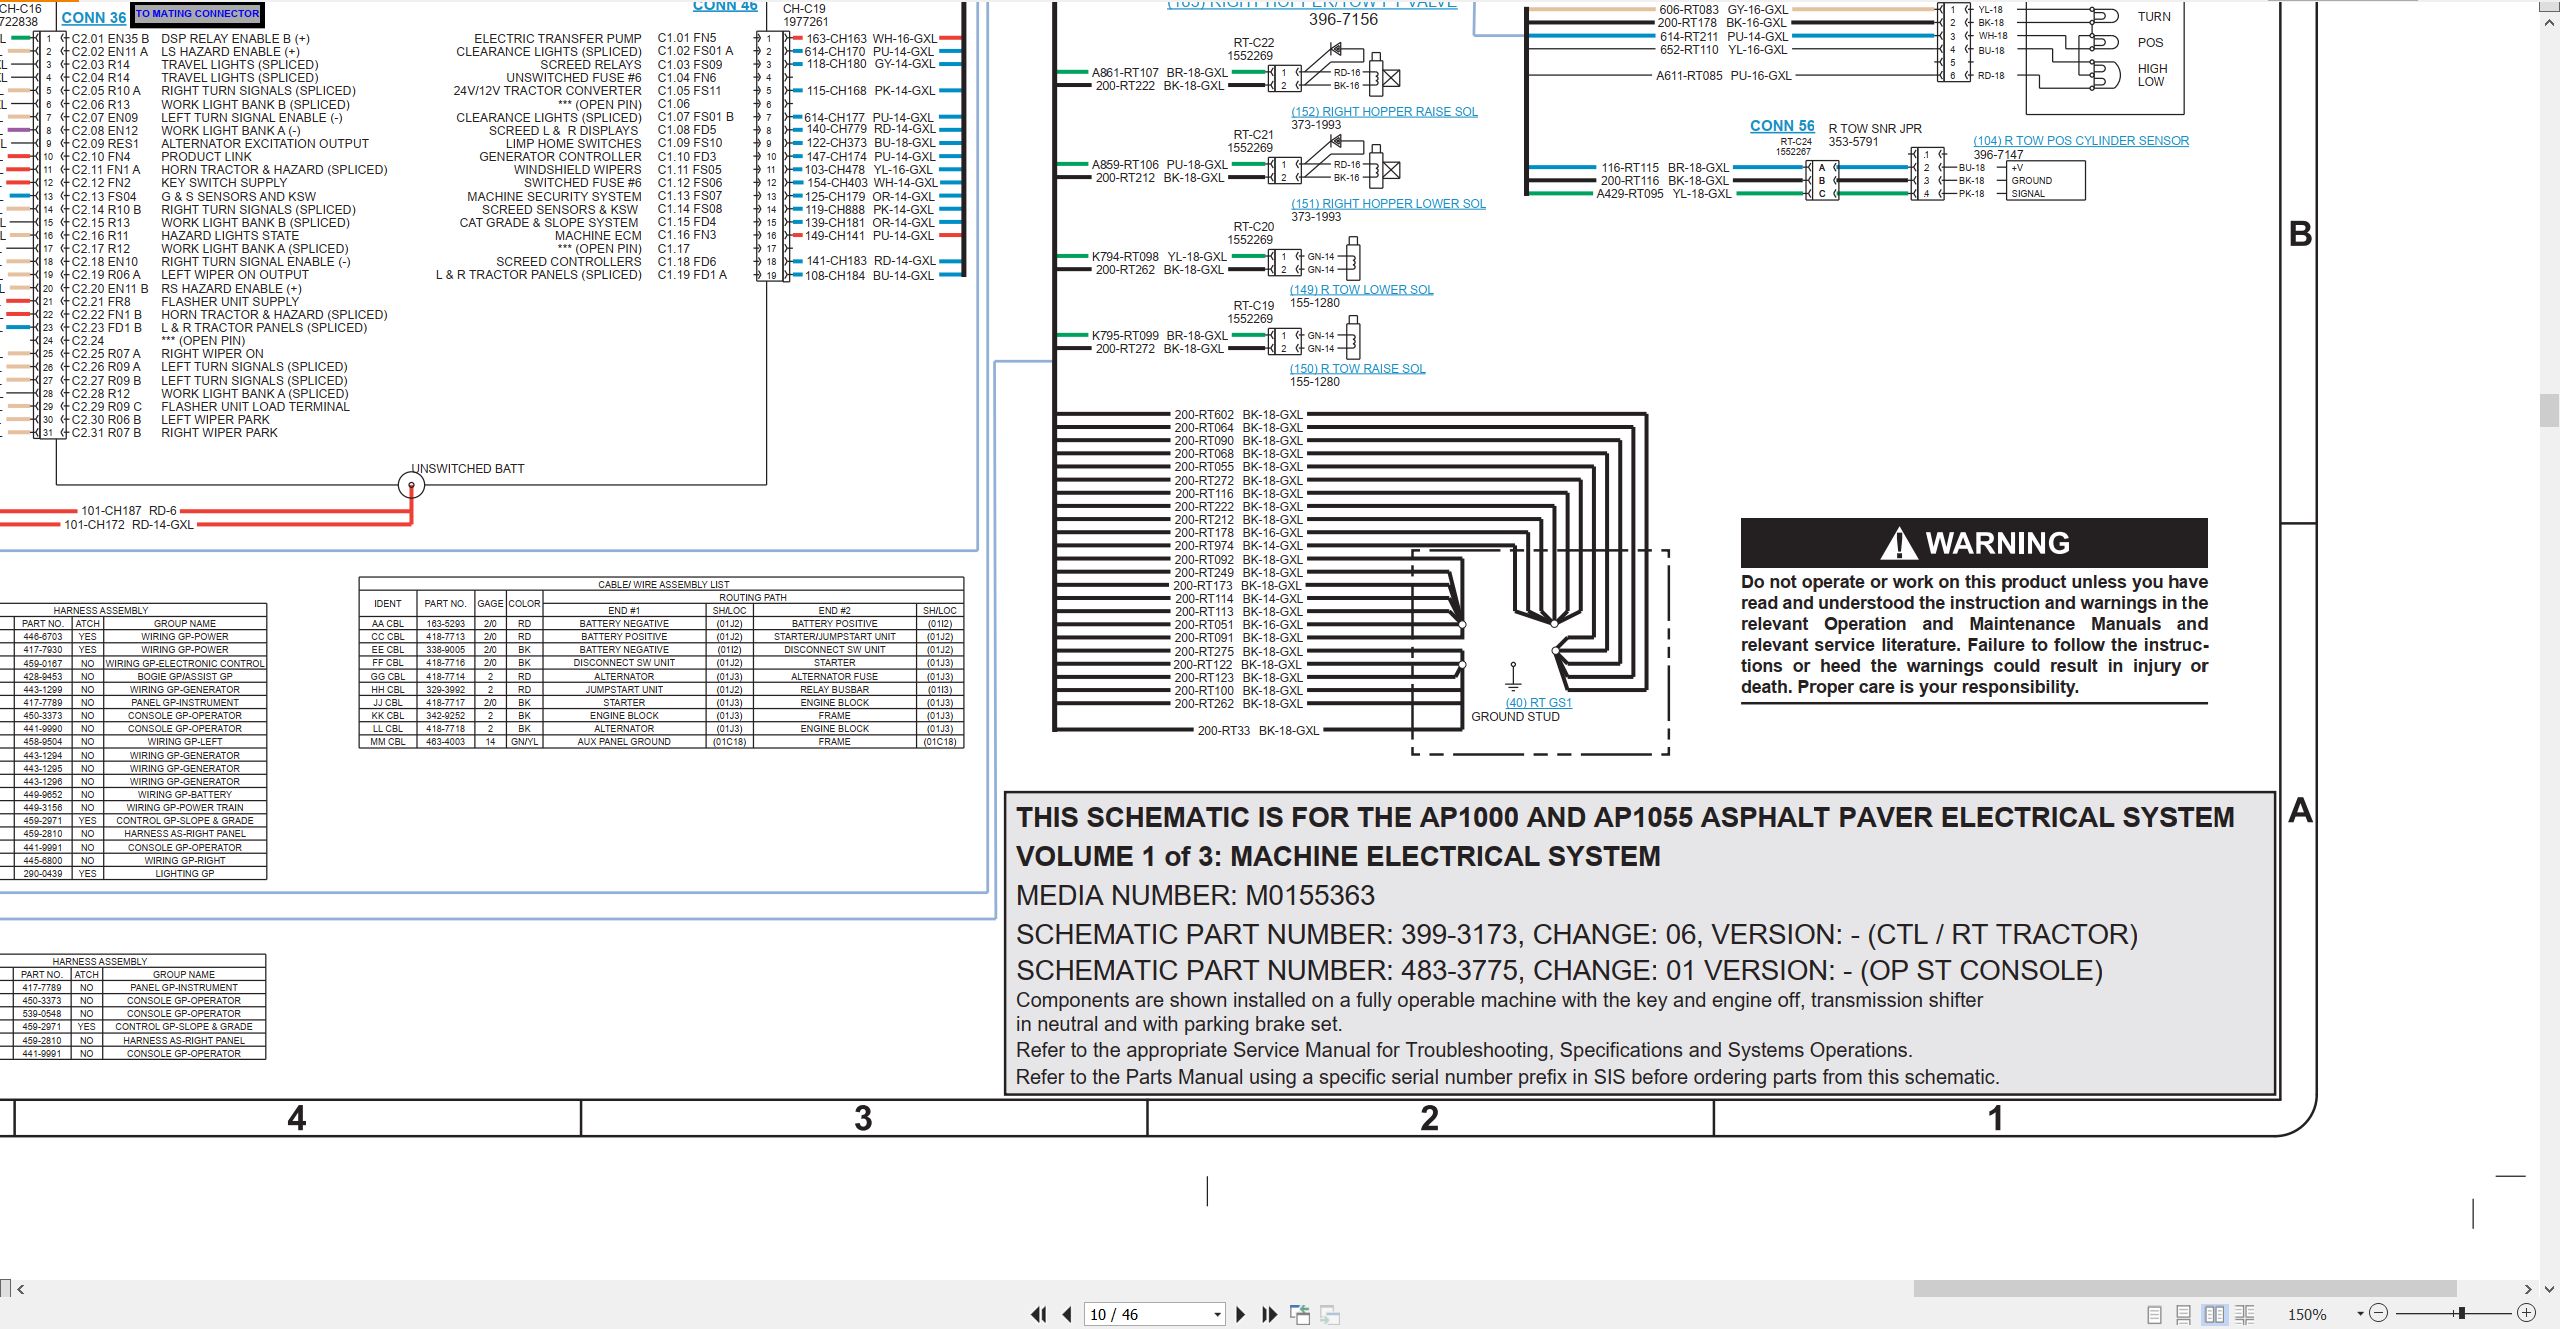Click the TO MATING CONNECTOR button
This screenshot has width=2560, height=1329.
click(x=197, y=14)
